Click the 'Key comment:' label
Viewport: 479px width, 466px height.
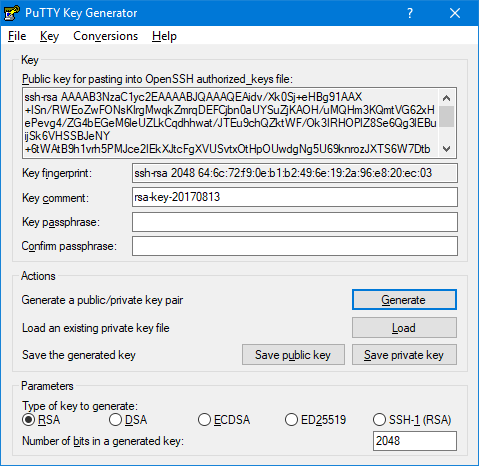click(55, 198)
